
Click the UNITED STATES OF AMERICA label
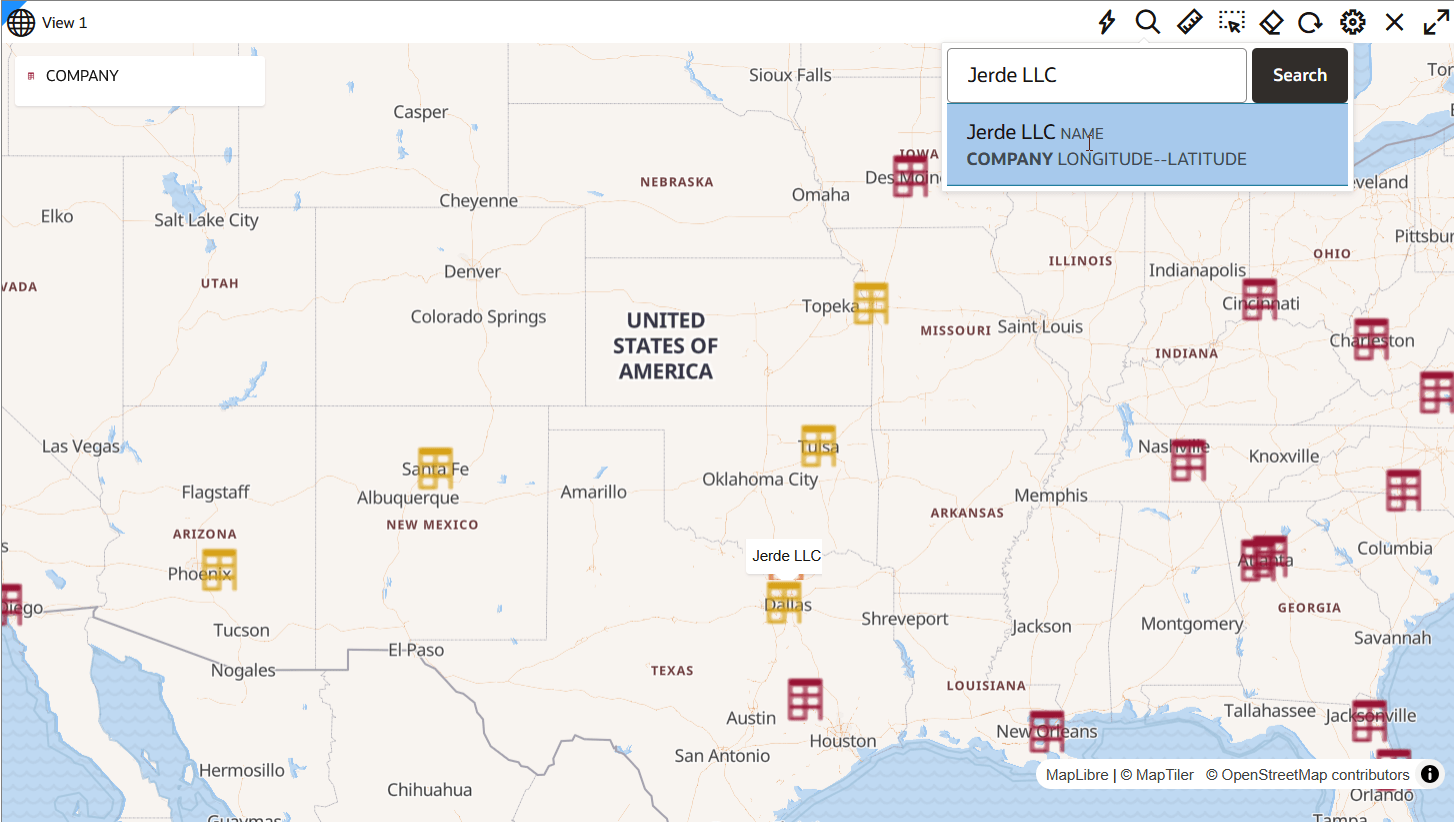665,346
